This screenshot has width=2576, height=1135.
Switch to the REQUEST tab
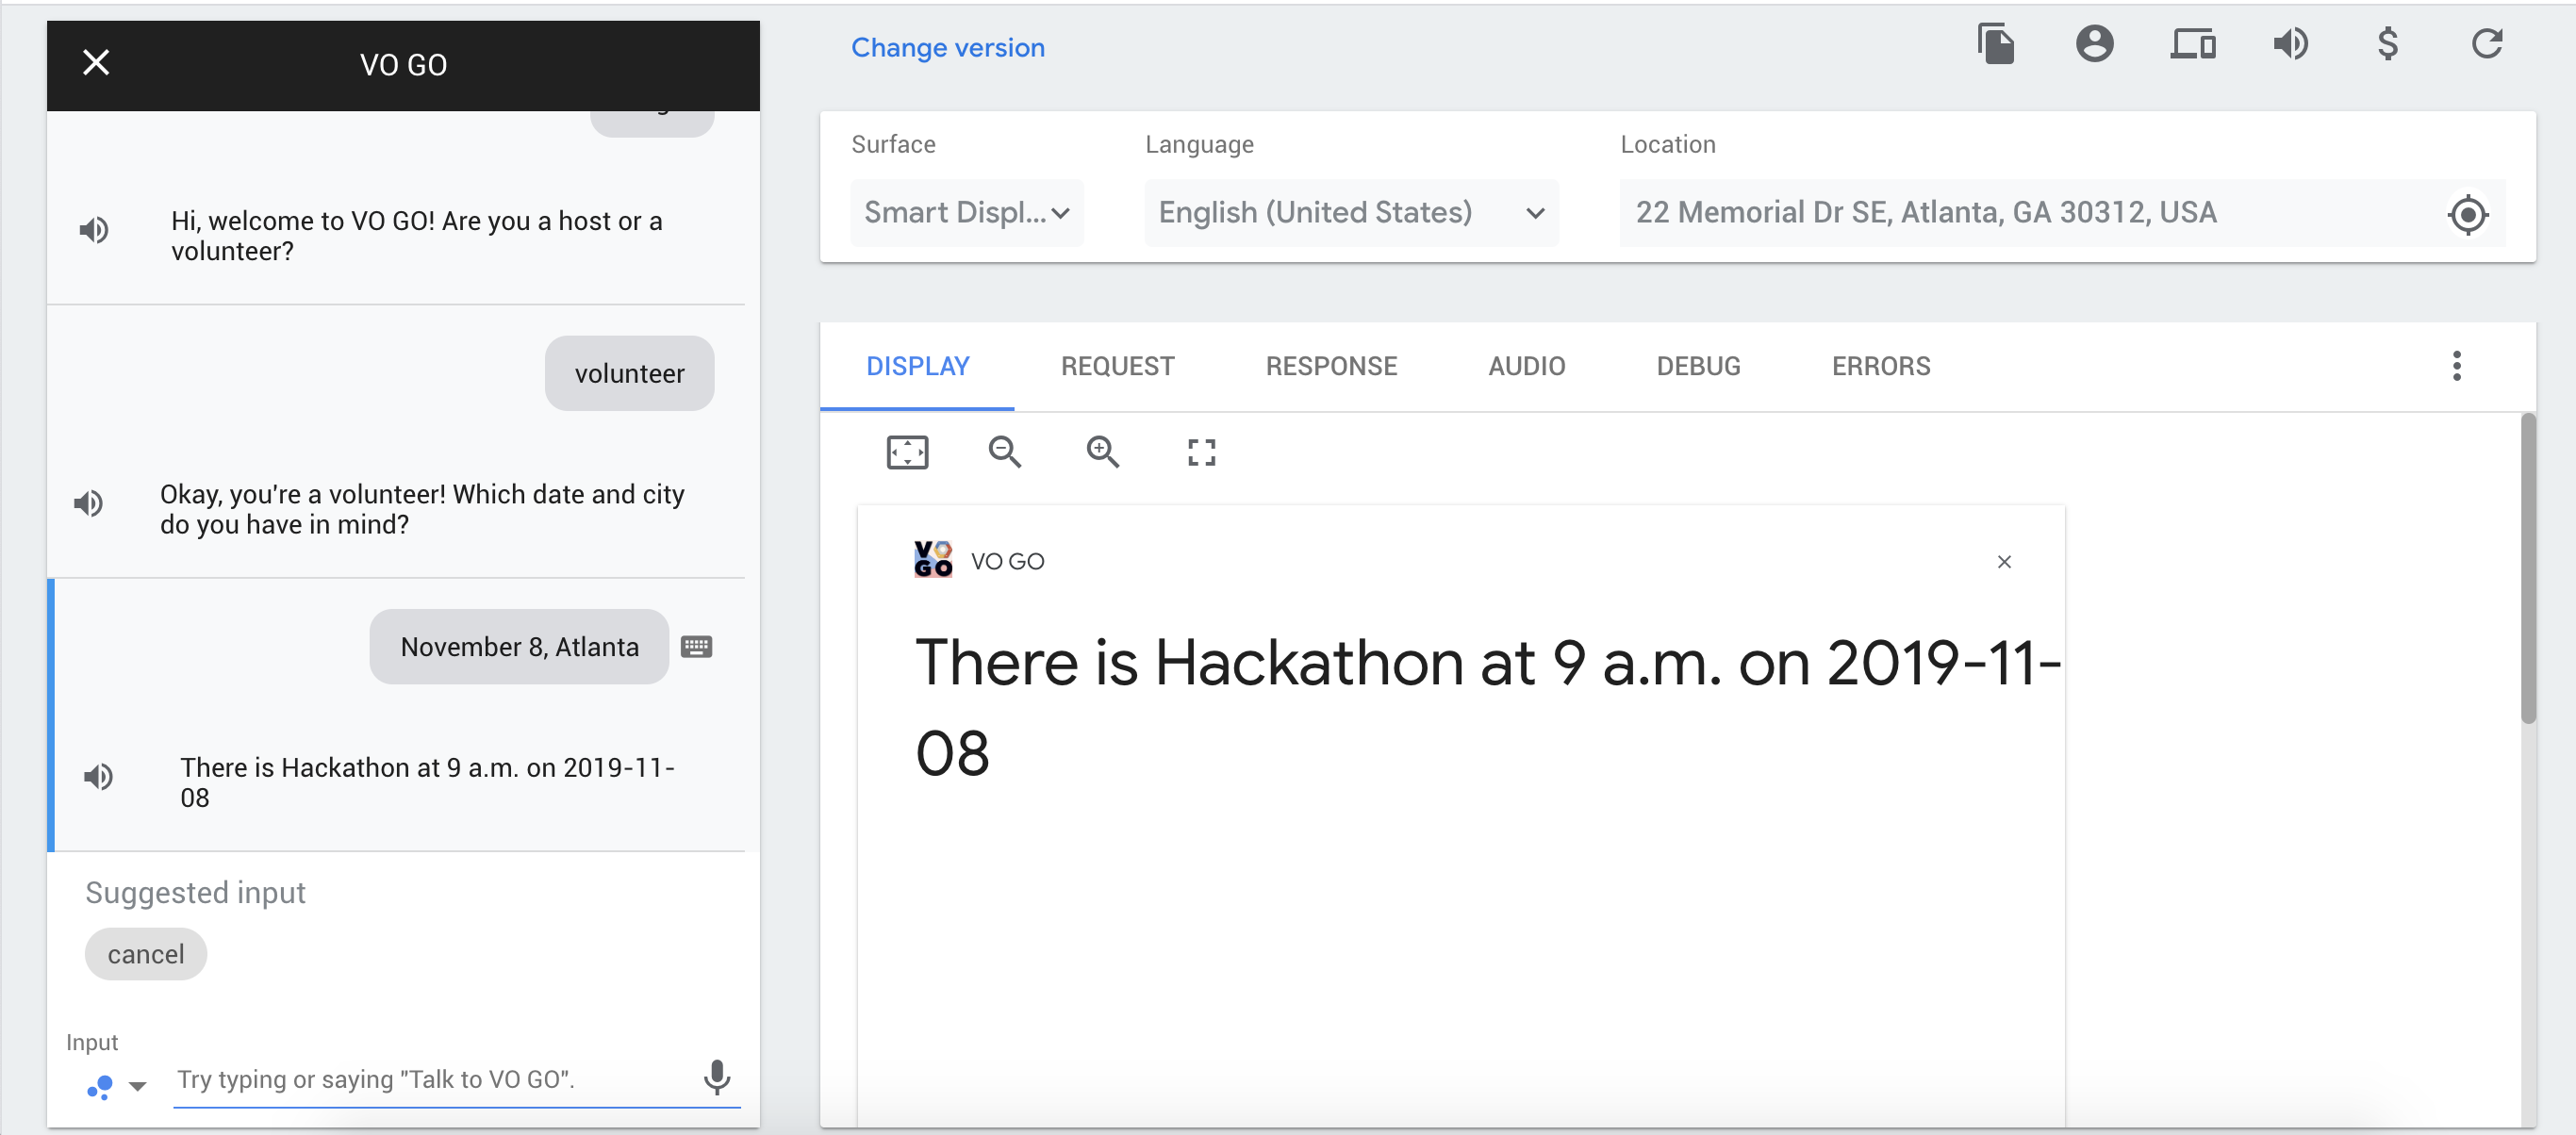tap(1117, 366)
